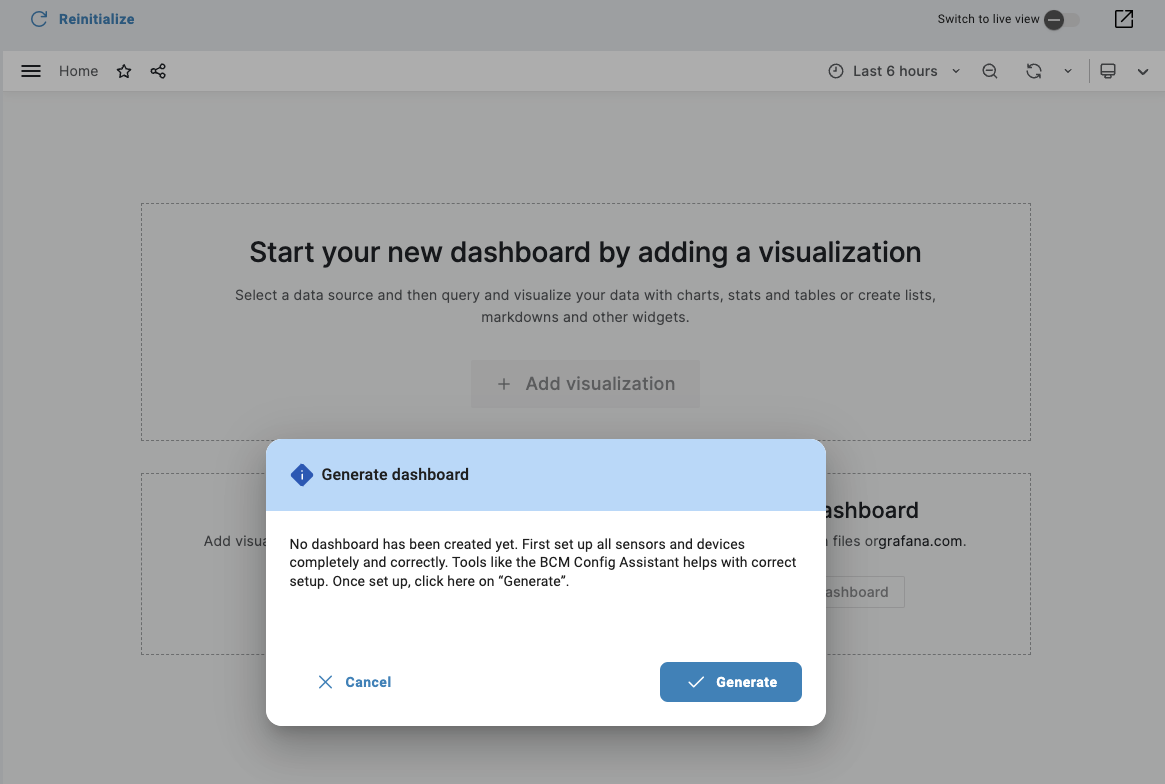Toggle the Switch to live view switch
Screen dimensions: 1165x784
point(1060,20)
